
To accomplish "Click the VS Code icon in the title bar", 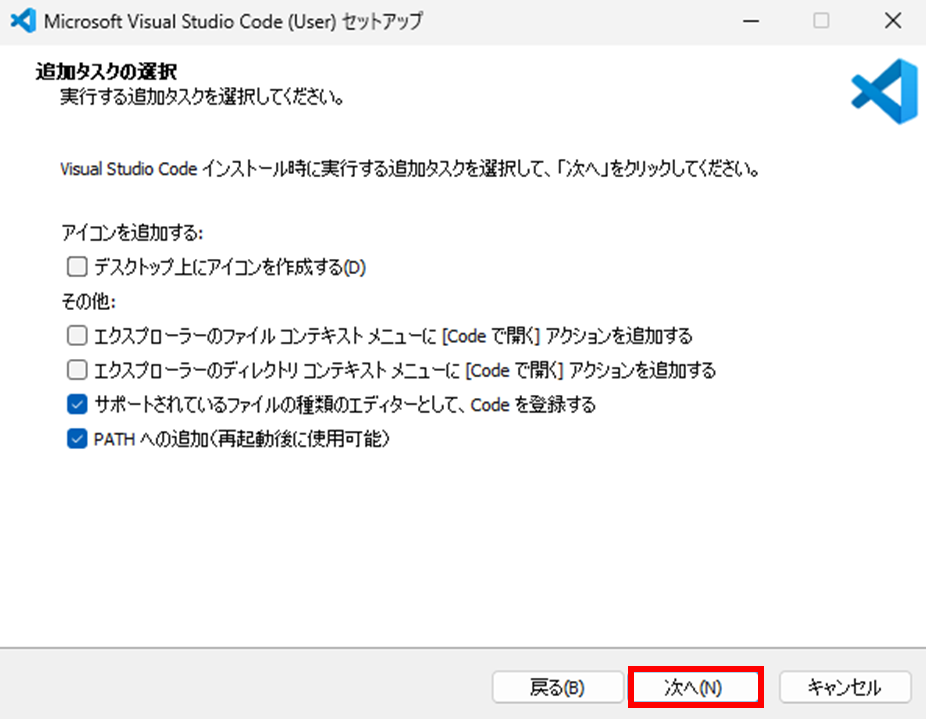I will pyautogui.click(x=22, y=20).
